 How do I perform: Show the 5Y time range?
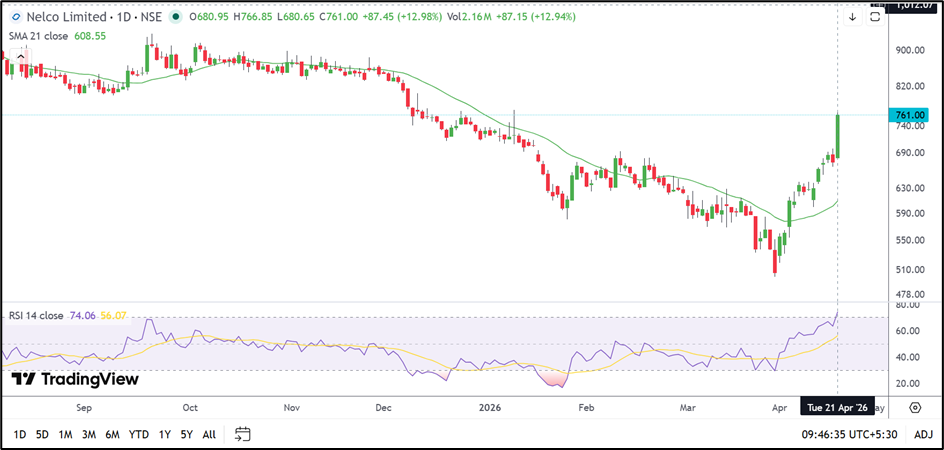(186, 434)
